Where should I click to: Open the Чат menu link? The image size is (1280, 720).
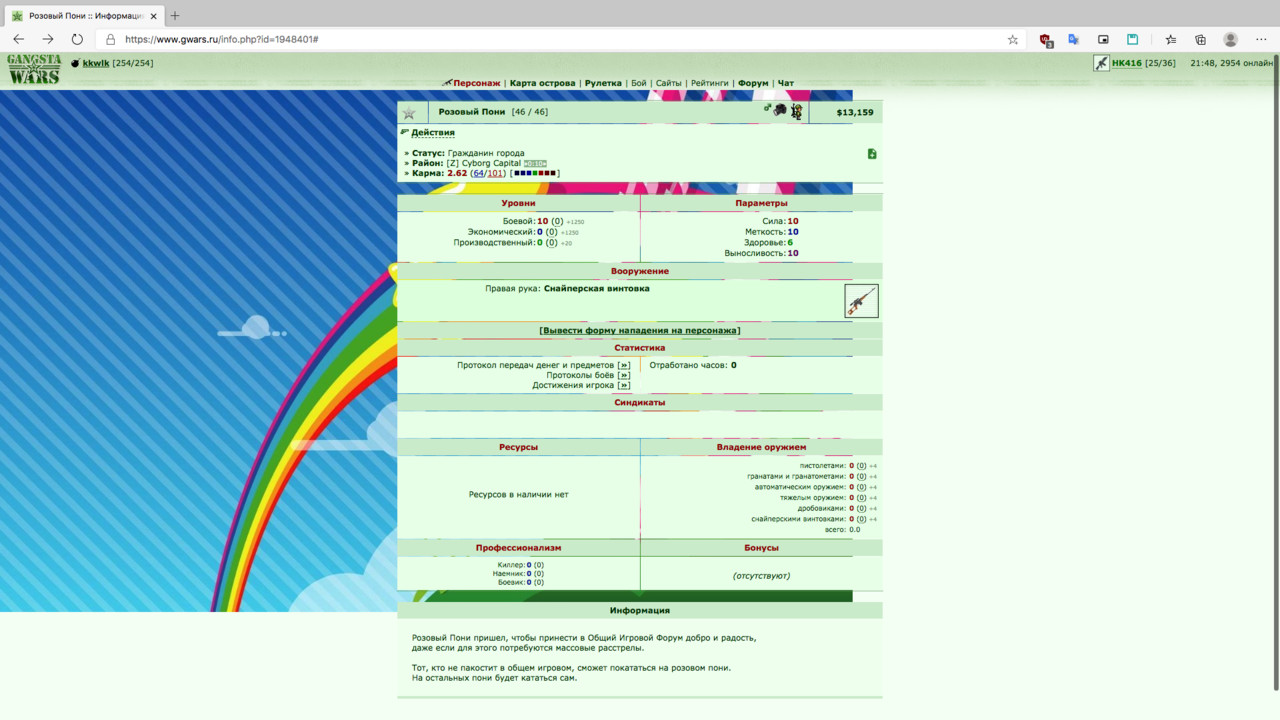point(786,83)
